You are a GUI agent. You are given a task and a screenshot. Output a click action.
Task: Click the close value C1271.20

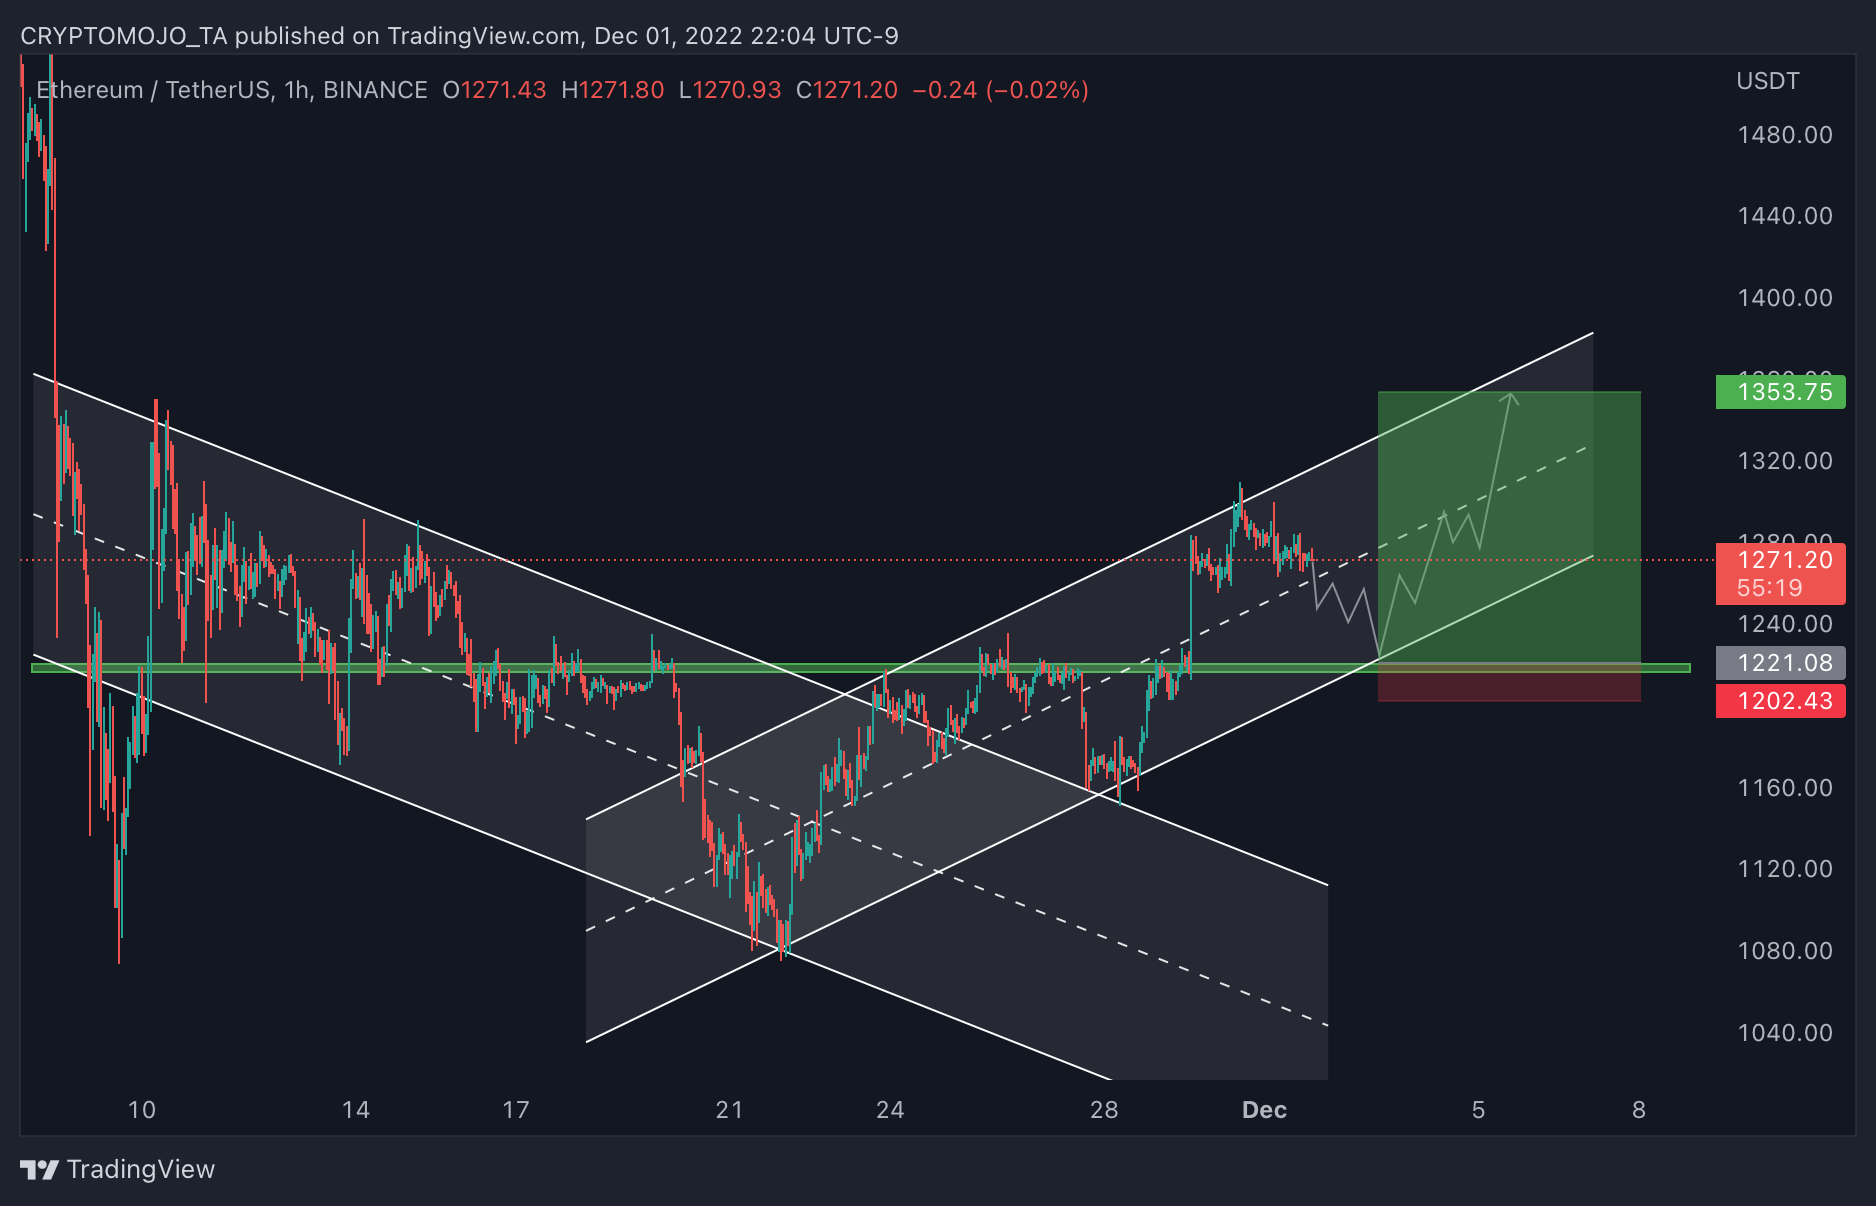point(847,90)
